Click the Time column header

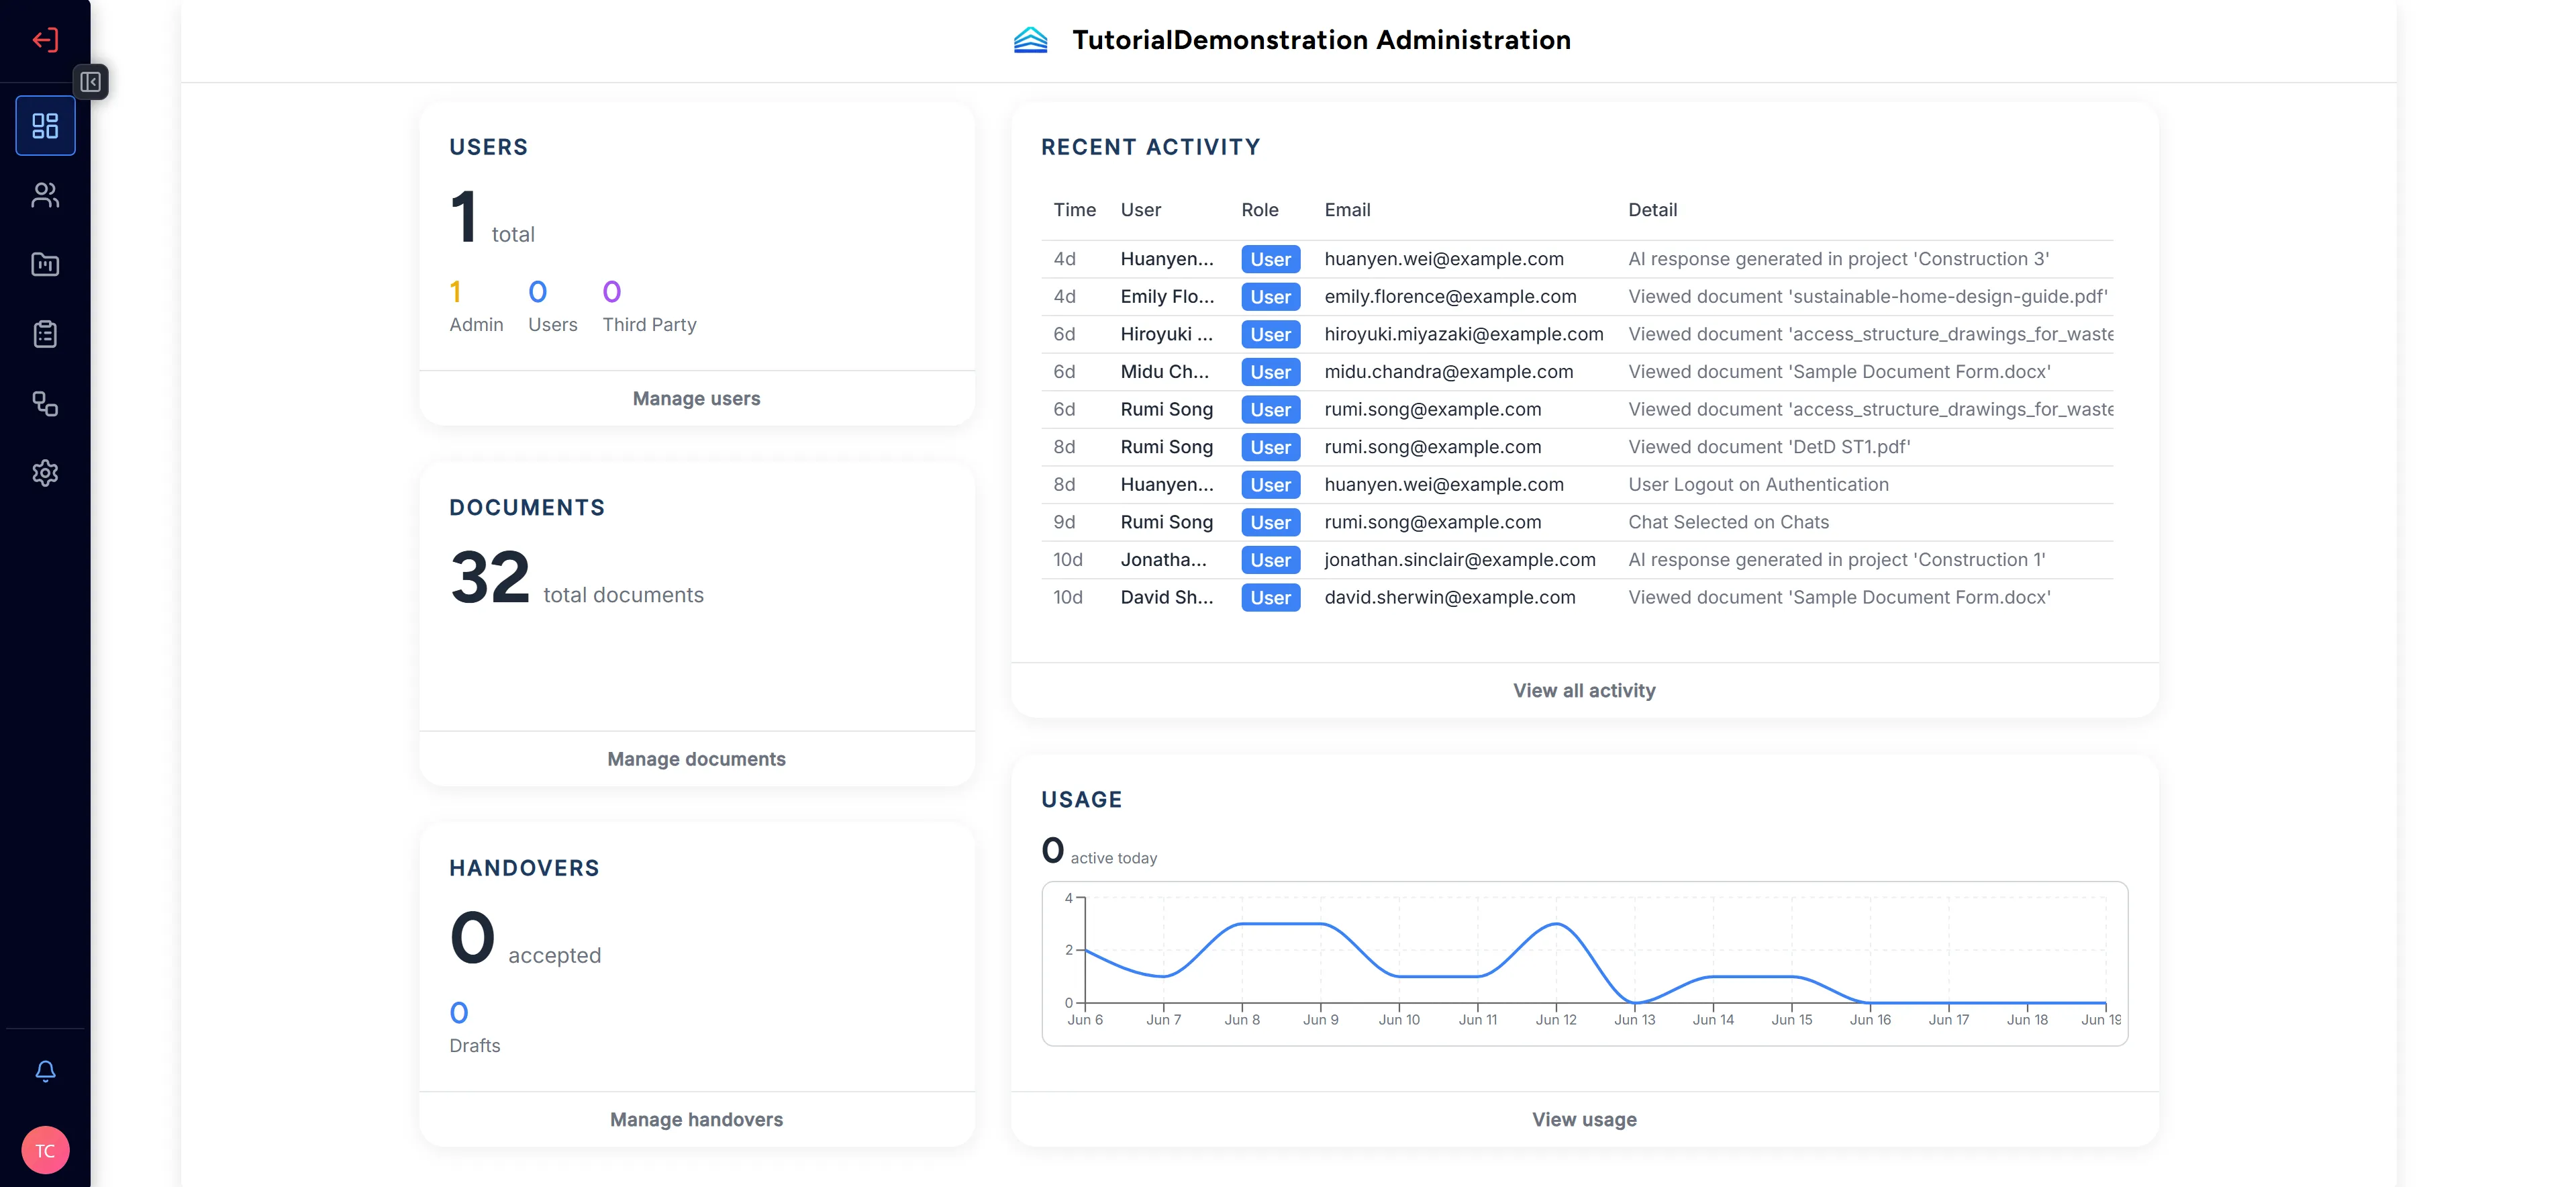pos(1074,210)
